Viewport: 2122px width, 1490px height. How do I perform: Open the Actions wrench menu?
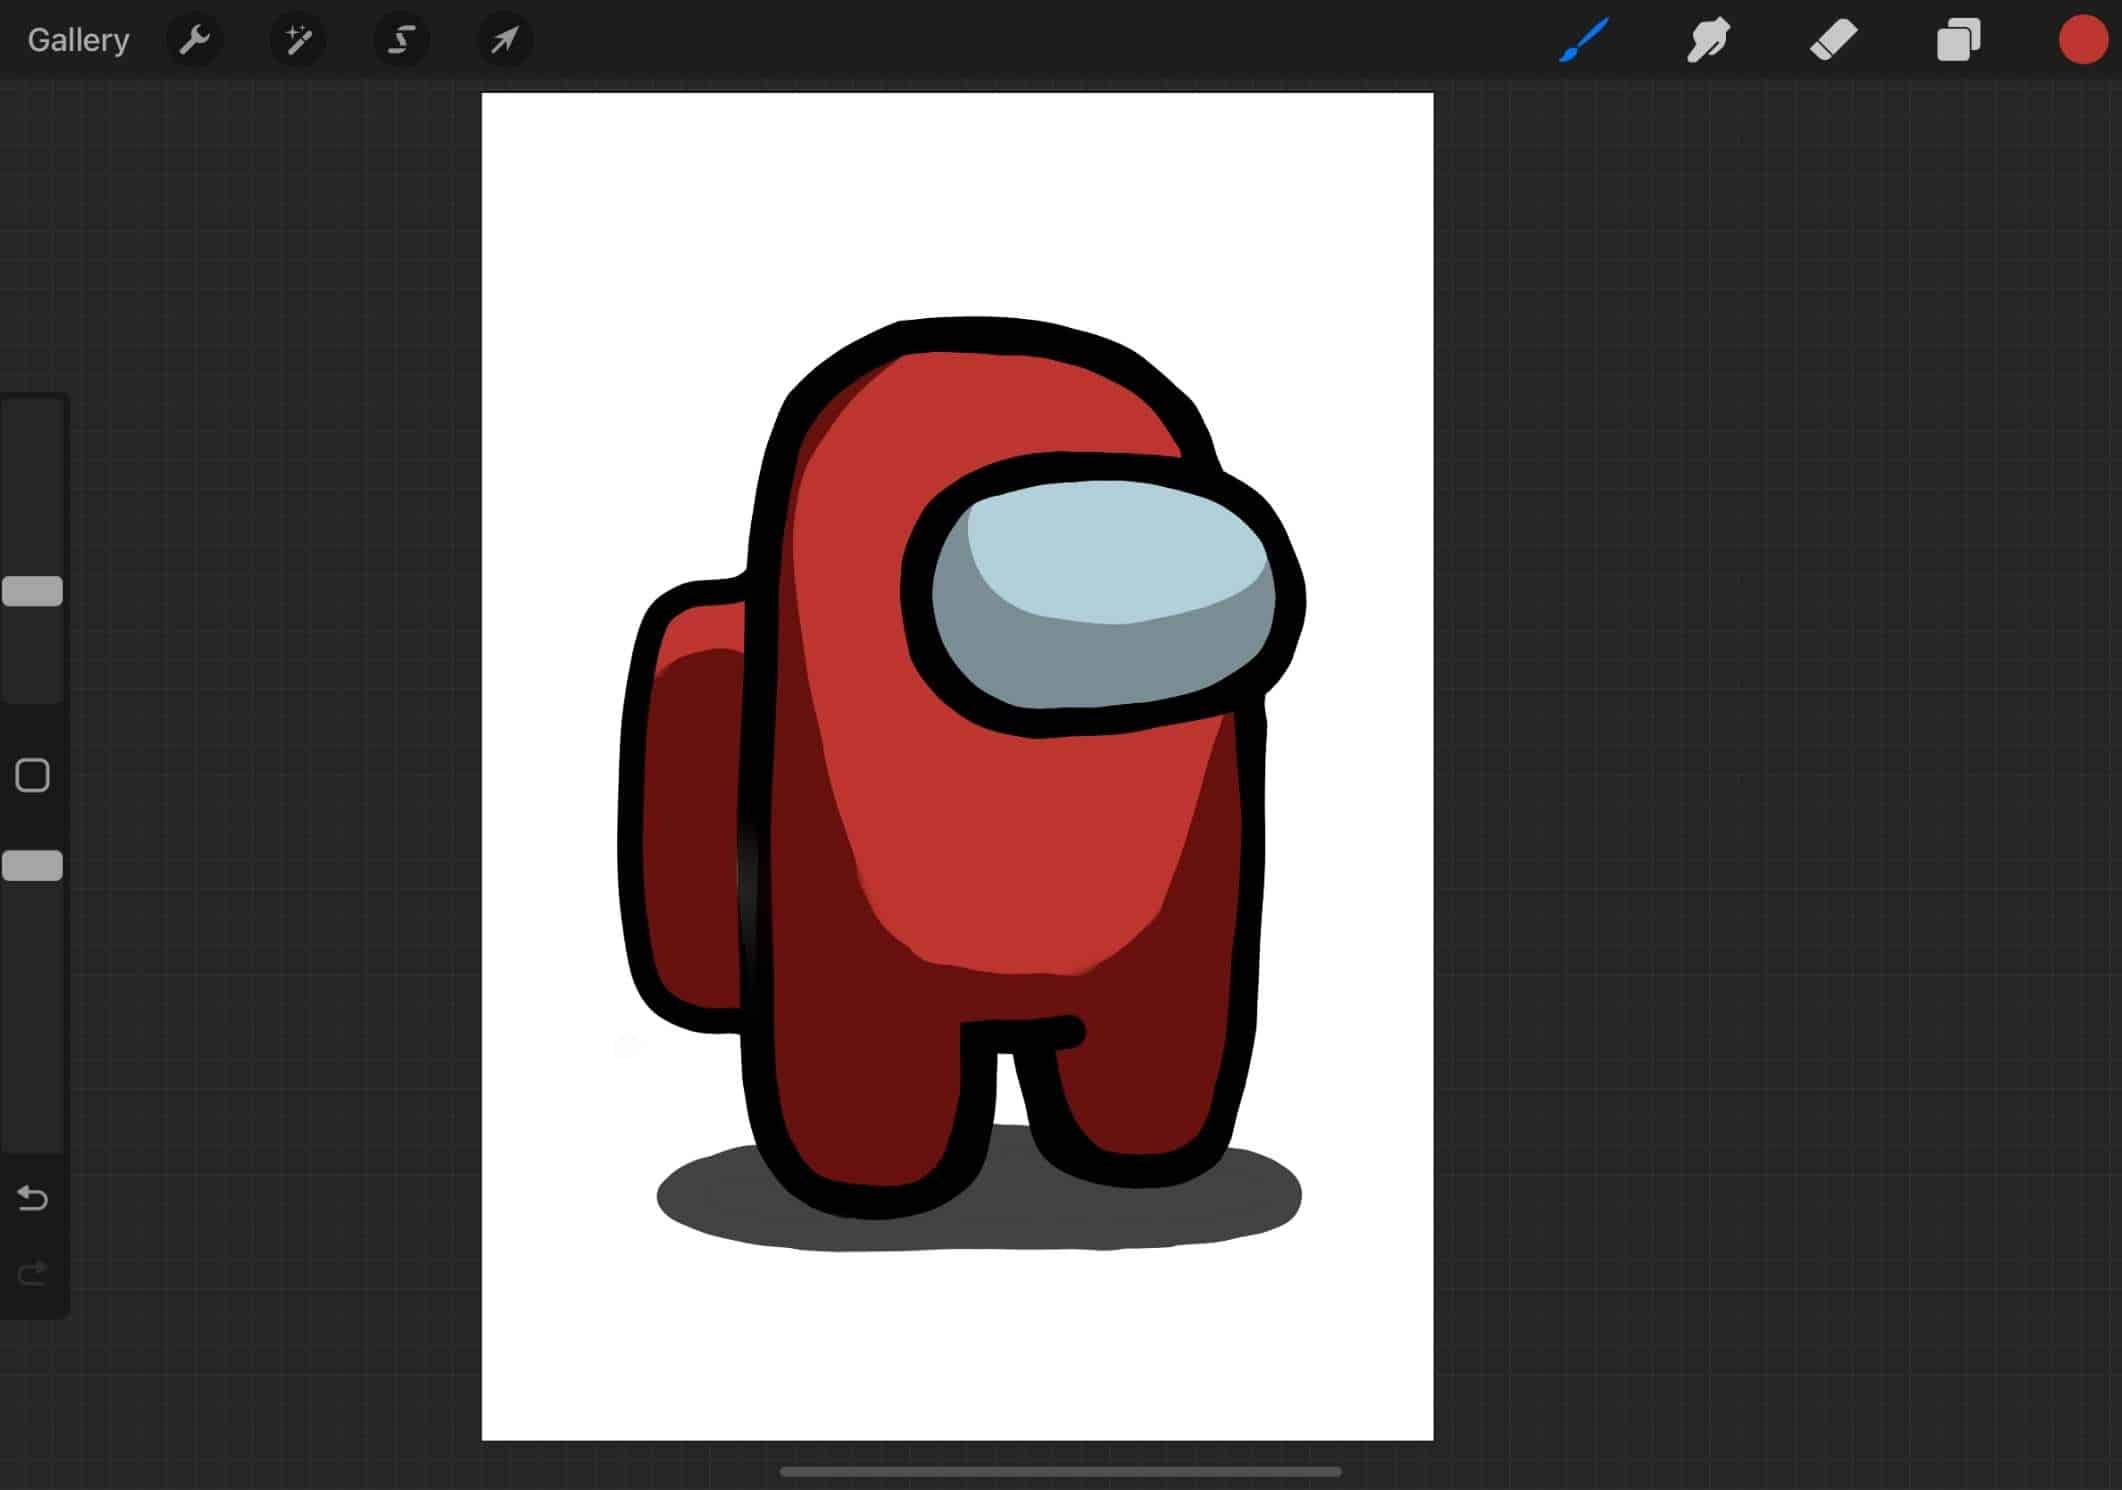(194, 40)
